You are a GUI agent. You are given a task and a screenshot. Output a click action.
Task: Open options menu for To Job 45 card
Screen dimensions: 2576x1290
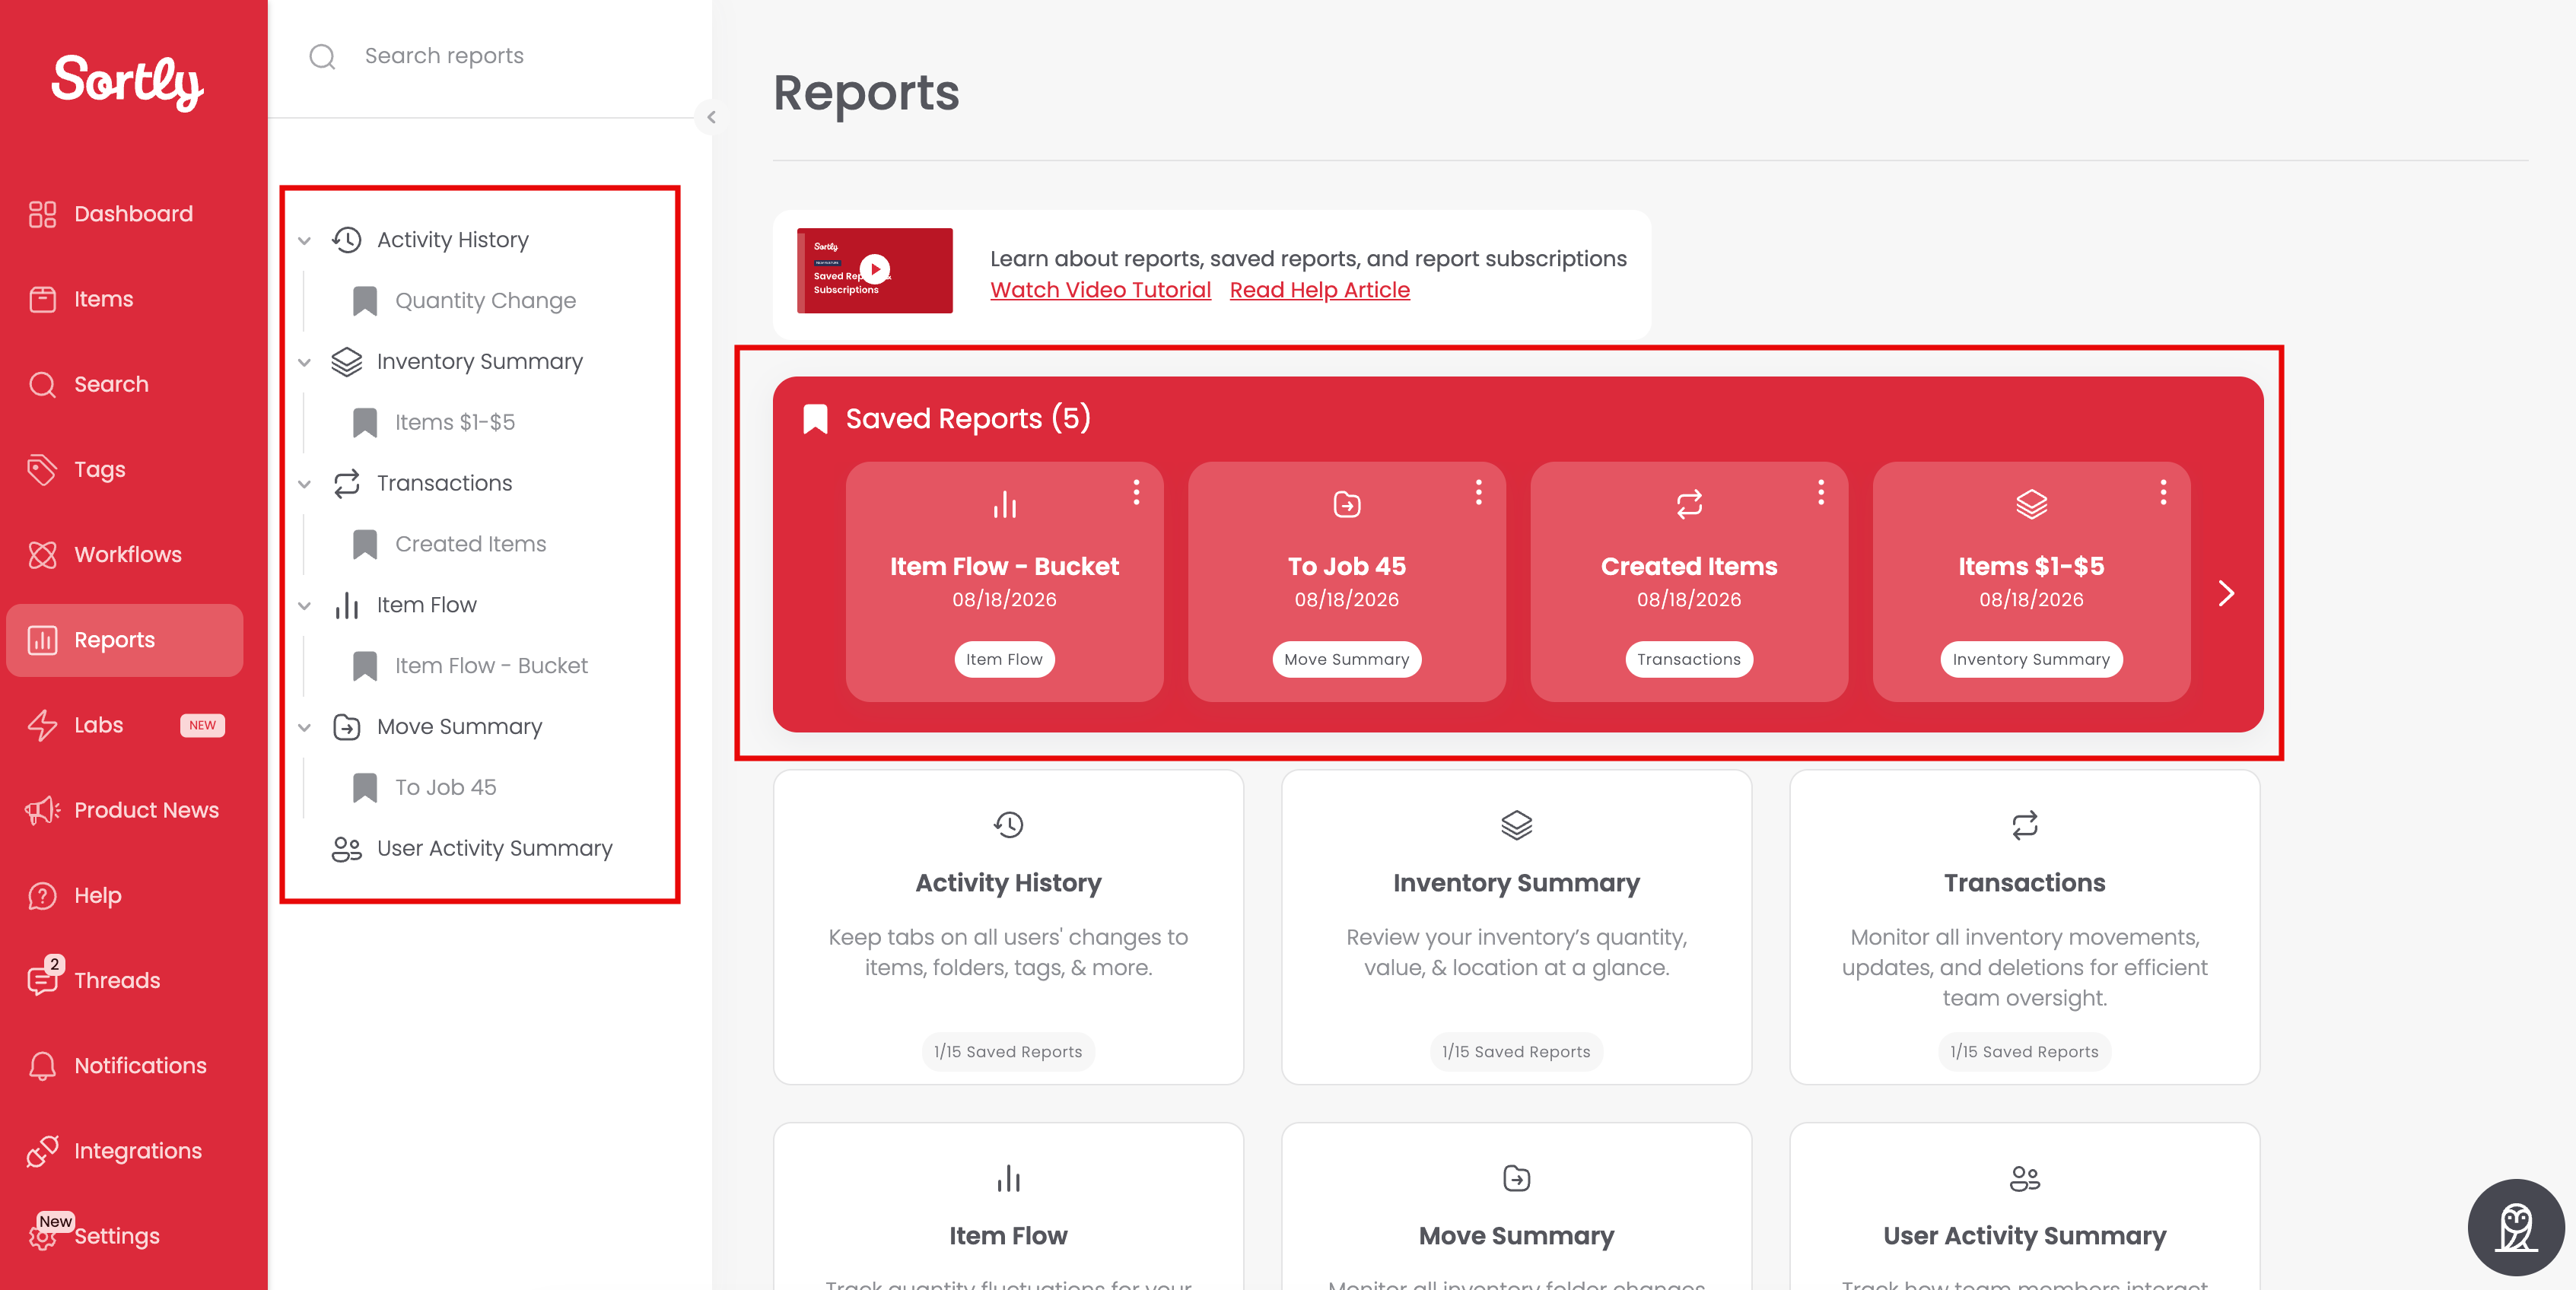pyautogui.click(x=1478, y=492)
